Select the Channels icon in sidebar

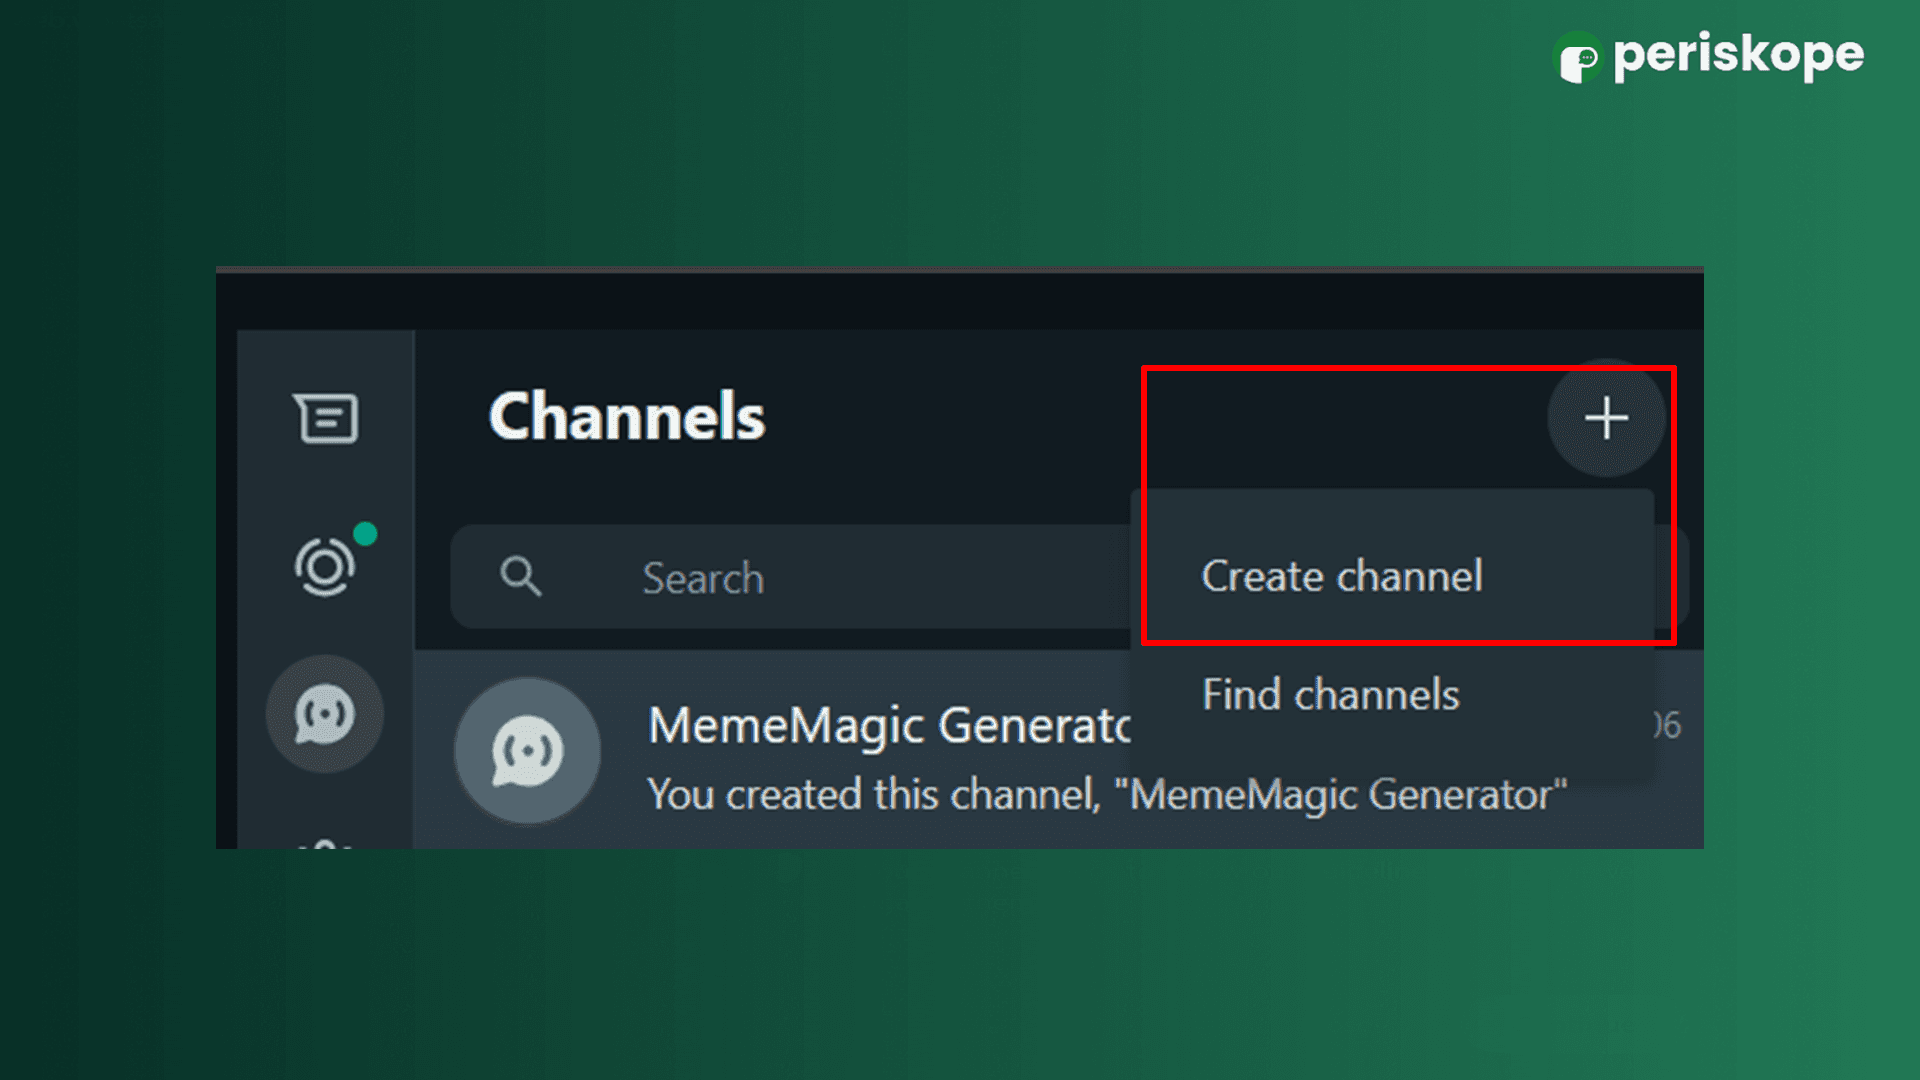(x=324, y=714)
